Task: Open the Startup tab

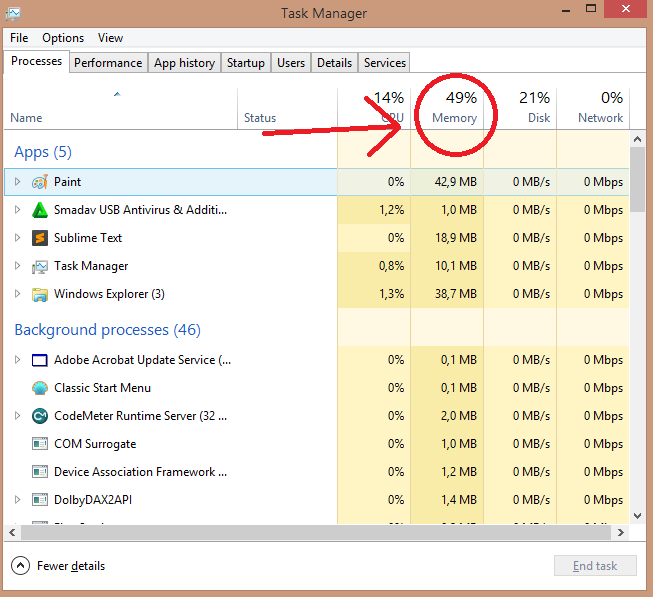Action: 246,63
